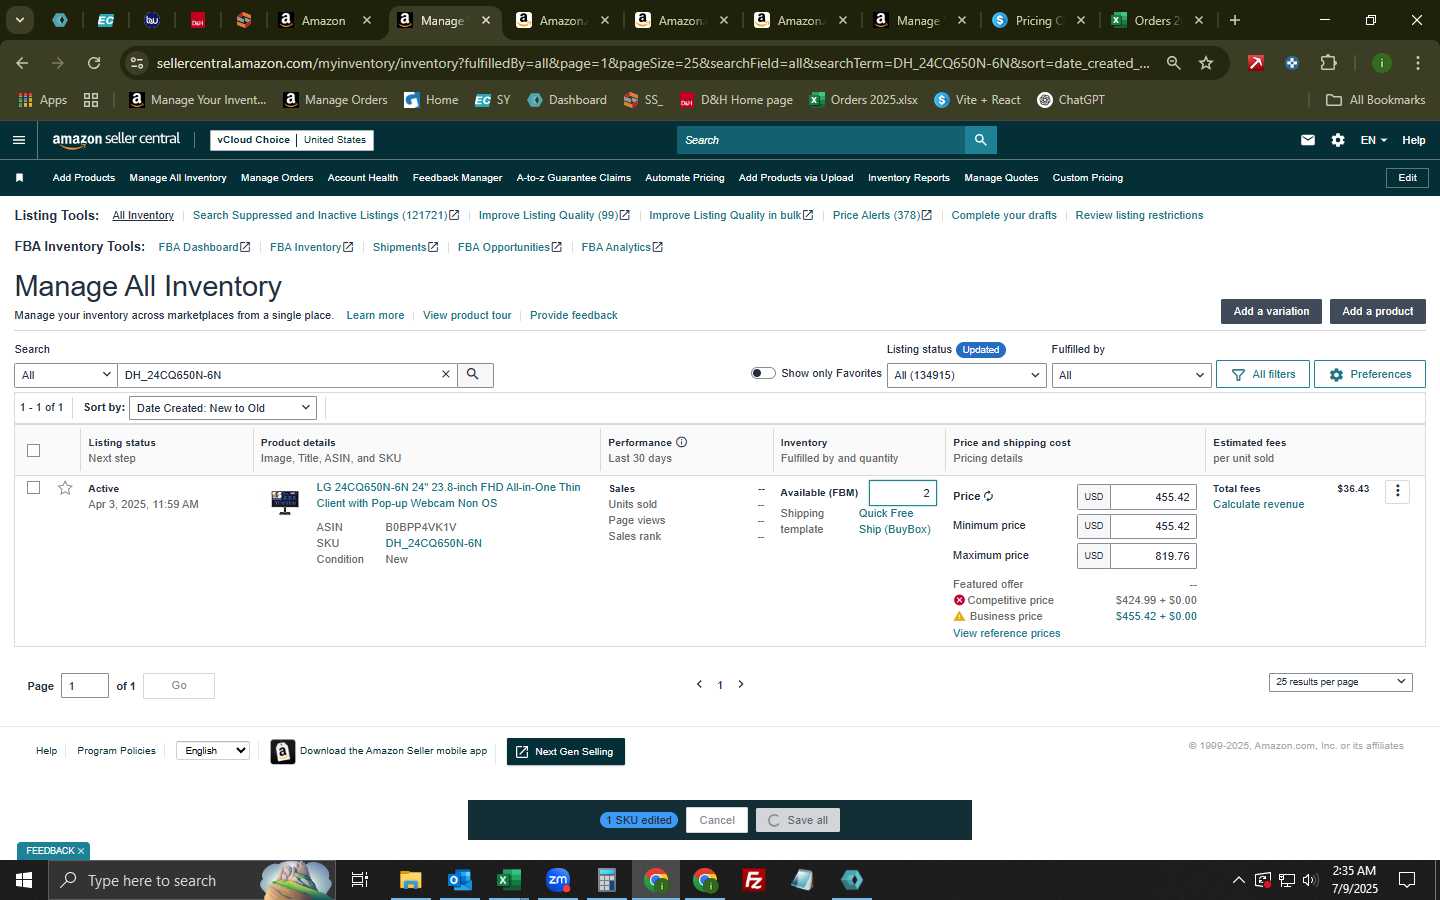
Task: Click the Edit button in navigation bar
Action: (x=1407, y=178)
